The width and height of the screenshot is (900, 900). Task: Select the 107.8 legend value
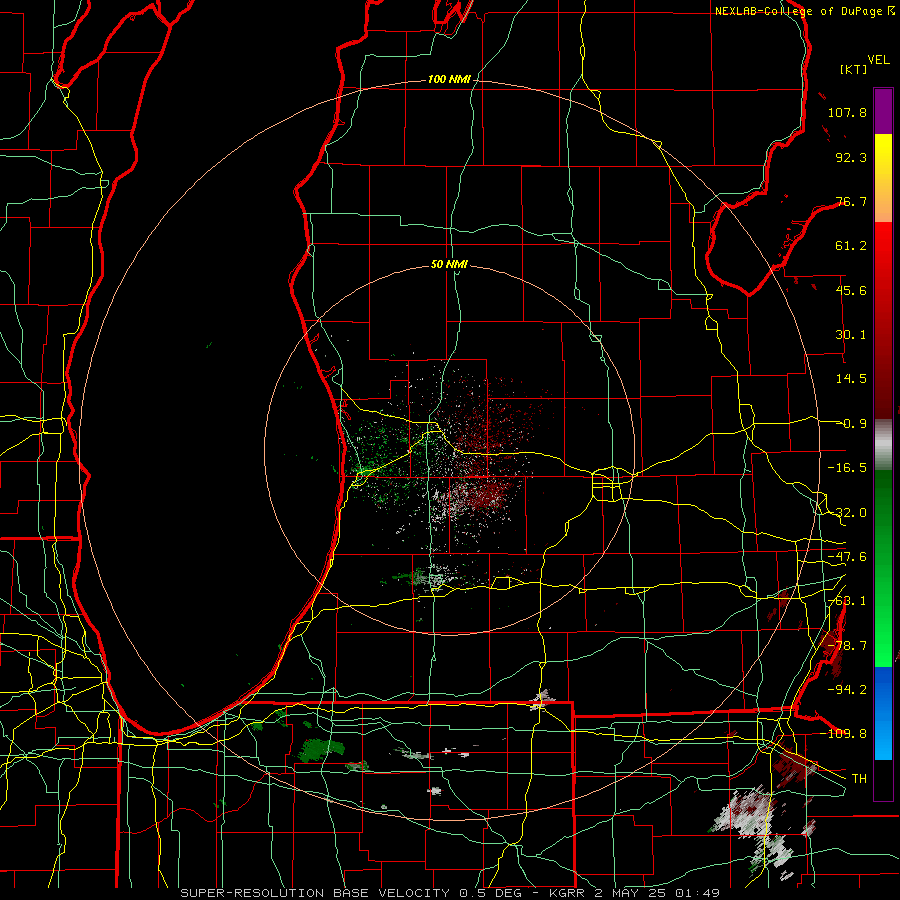(x=847, y=112)
